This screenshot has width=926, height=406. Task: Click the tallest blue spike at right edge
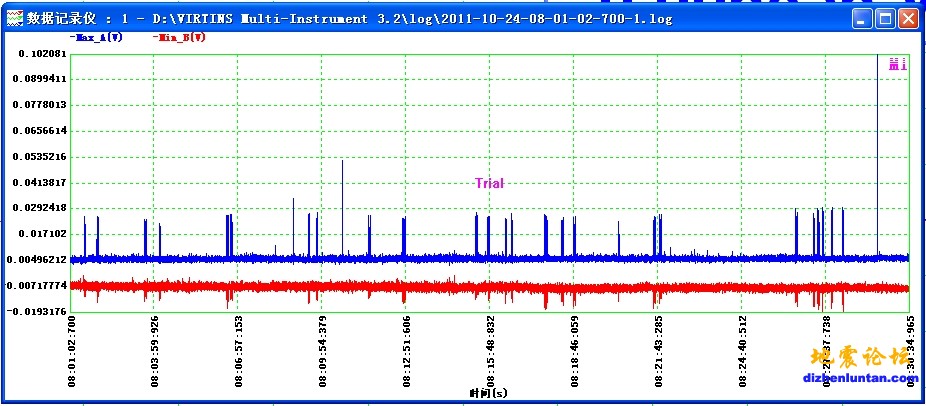tap(877, 150)
